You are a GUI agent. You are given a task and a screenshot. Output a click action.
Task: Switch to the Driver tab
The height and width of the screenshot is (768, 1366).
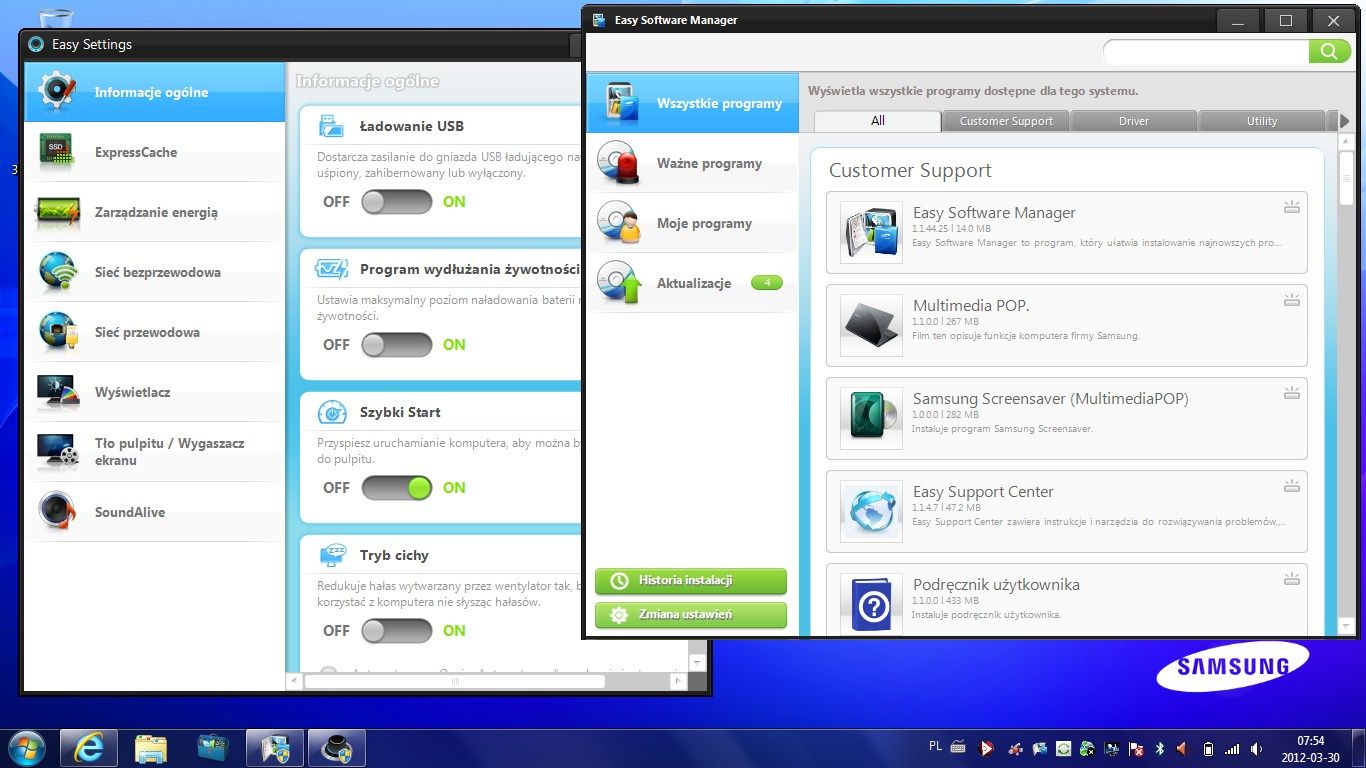1134,121
